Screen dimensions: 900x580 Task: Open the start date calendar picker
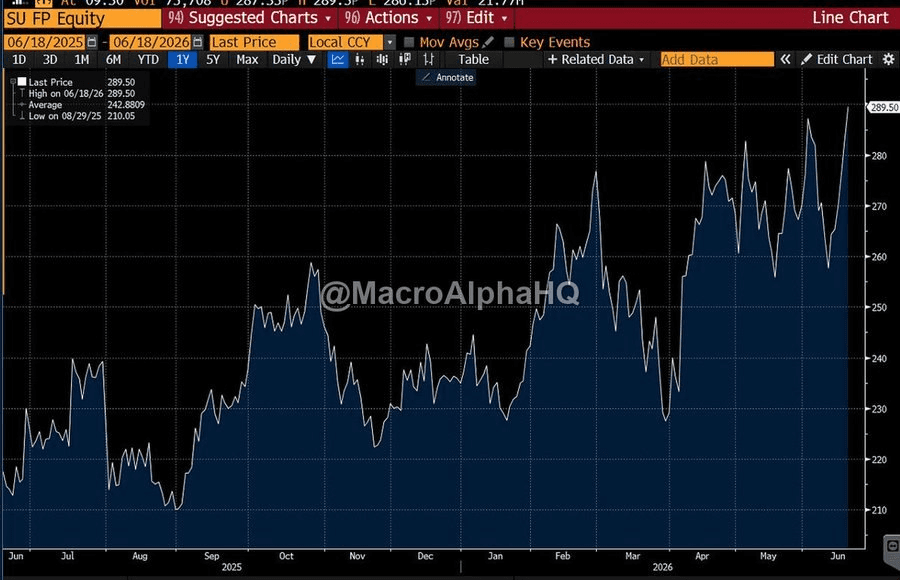(x=92, y=42)
